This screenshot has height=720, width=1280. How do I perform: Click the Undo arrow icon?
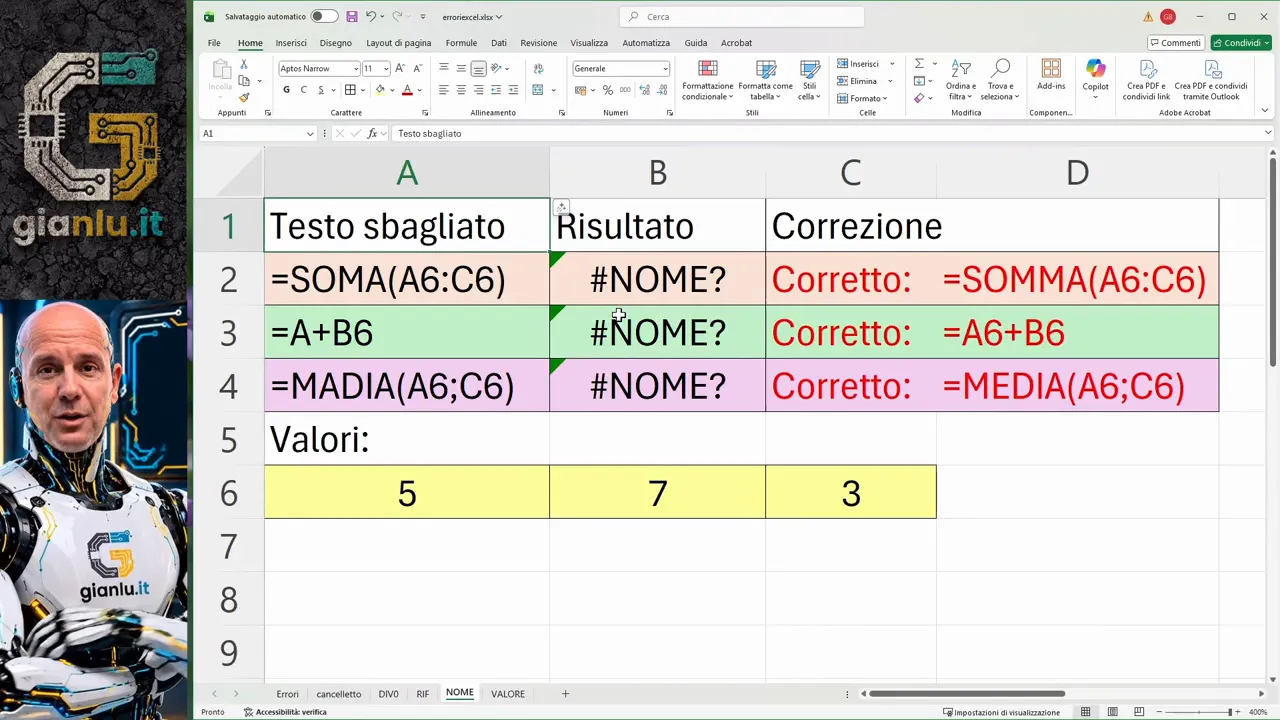click(x=371, y=17)
